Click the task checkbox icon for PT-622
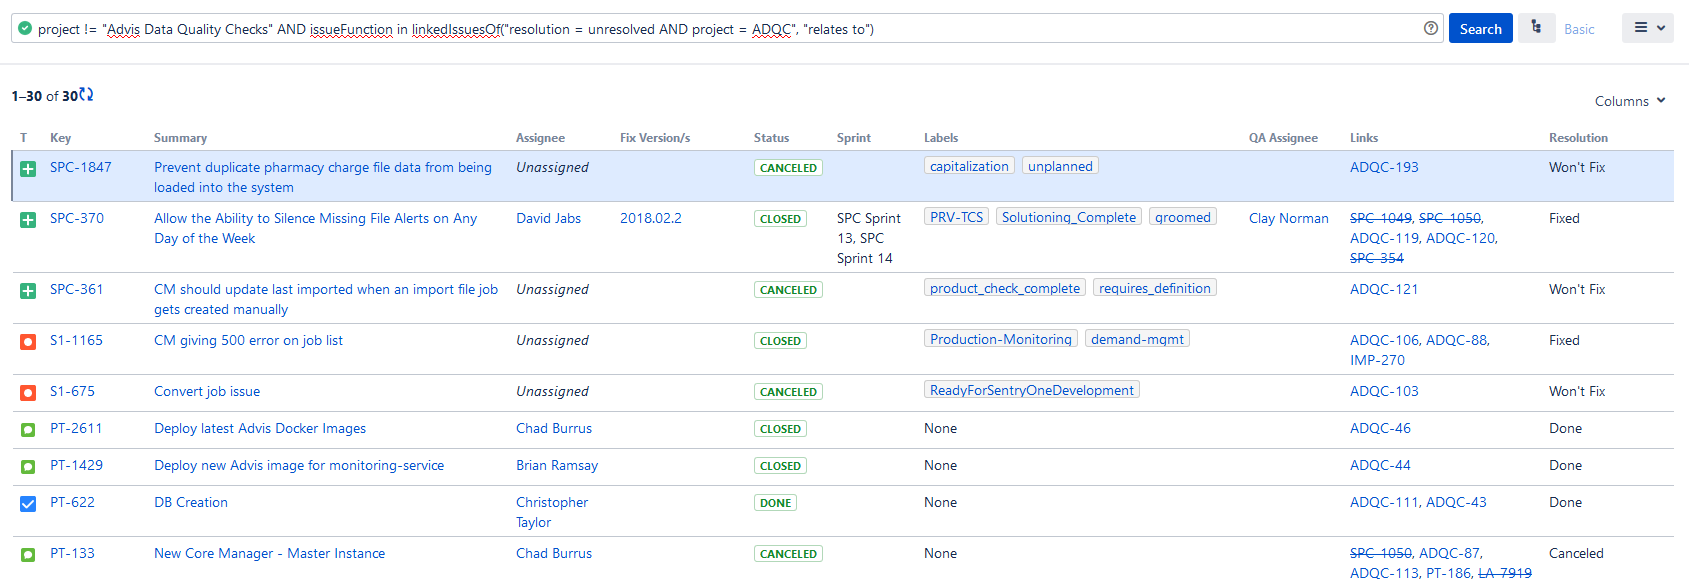Viewport: 1689px width, 585px height. [x=28, y=504]
